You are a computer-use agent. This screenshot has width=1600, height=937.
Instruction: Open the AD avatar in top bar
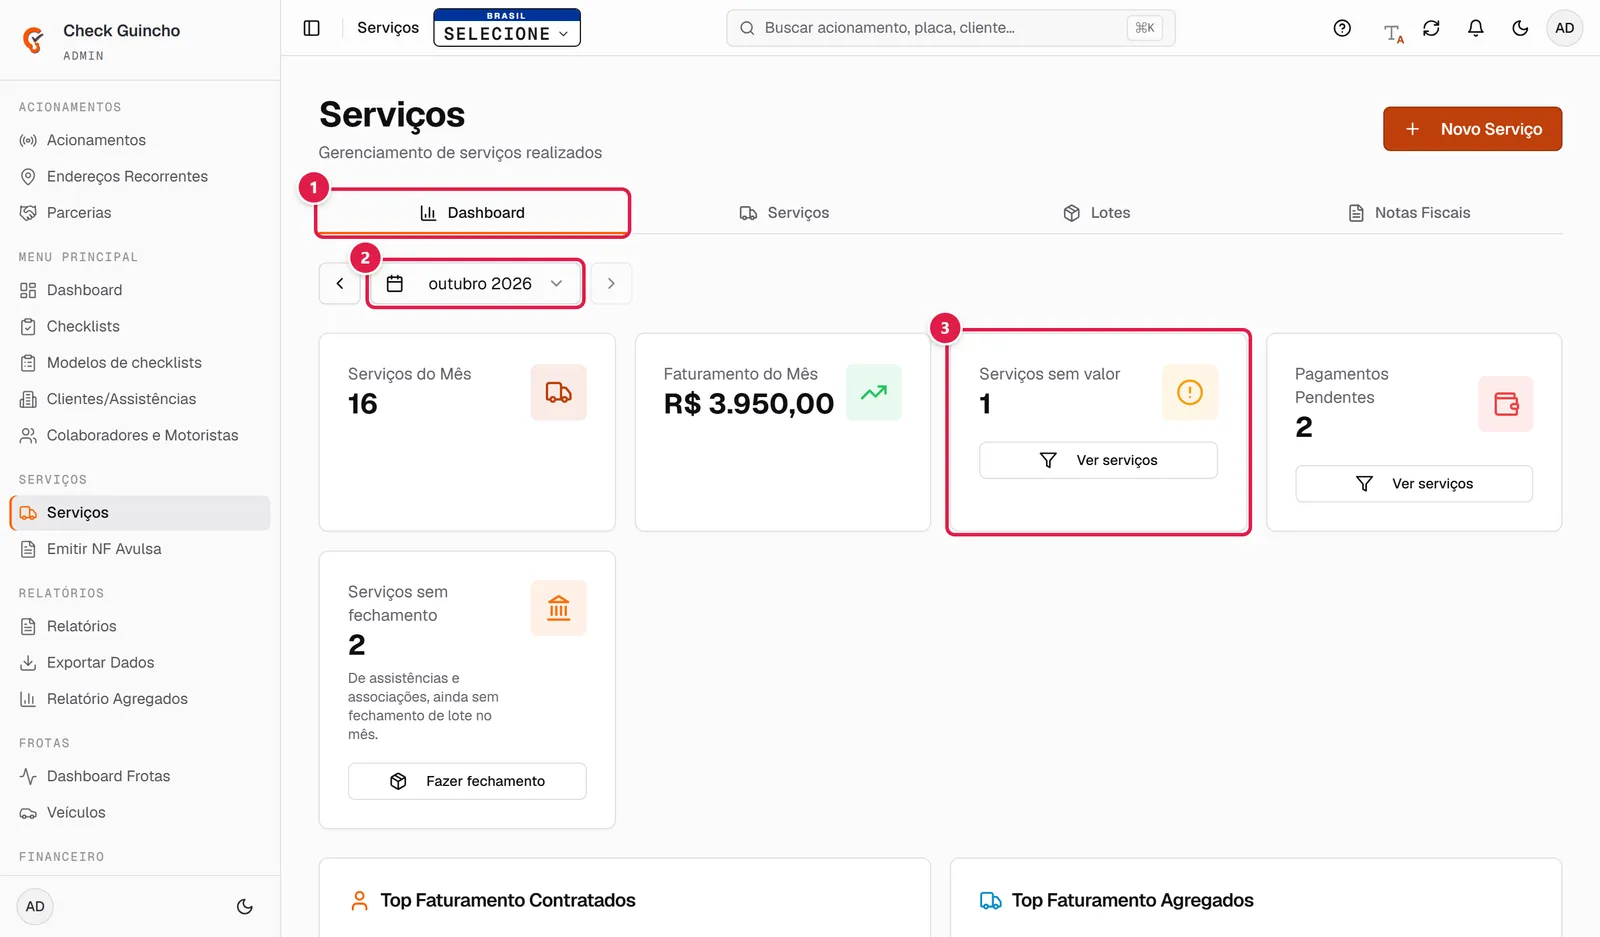(1565, 28)
